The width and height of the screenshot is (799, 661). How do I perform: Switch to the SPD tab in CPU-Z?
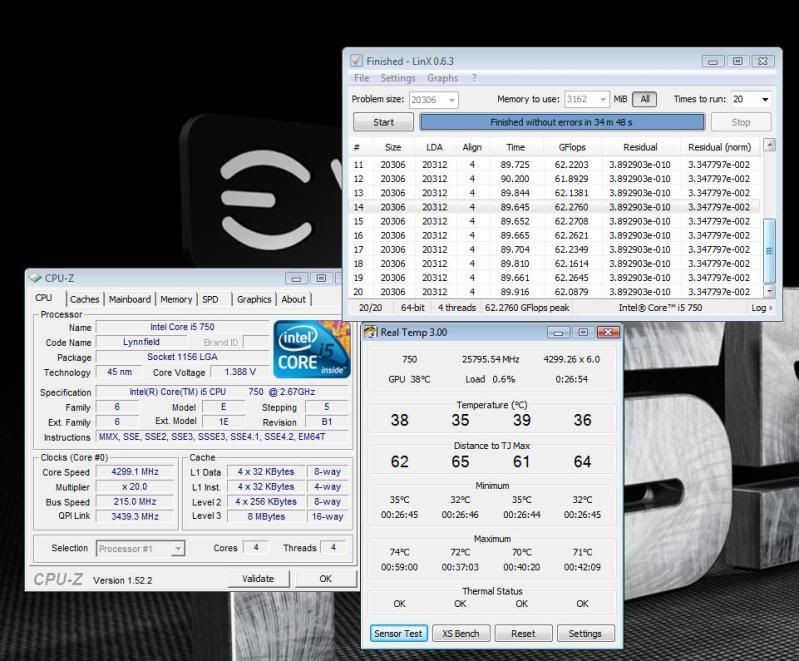(210, 299)
